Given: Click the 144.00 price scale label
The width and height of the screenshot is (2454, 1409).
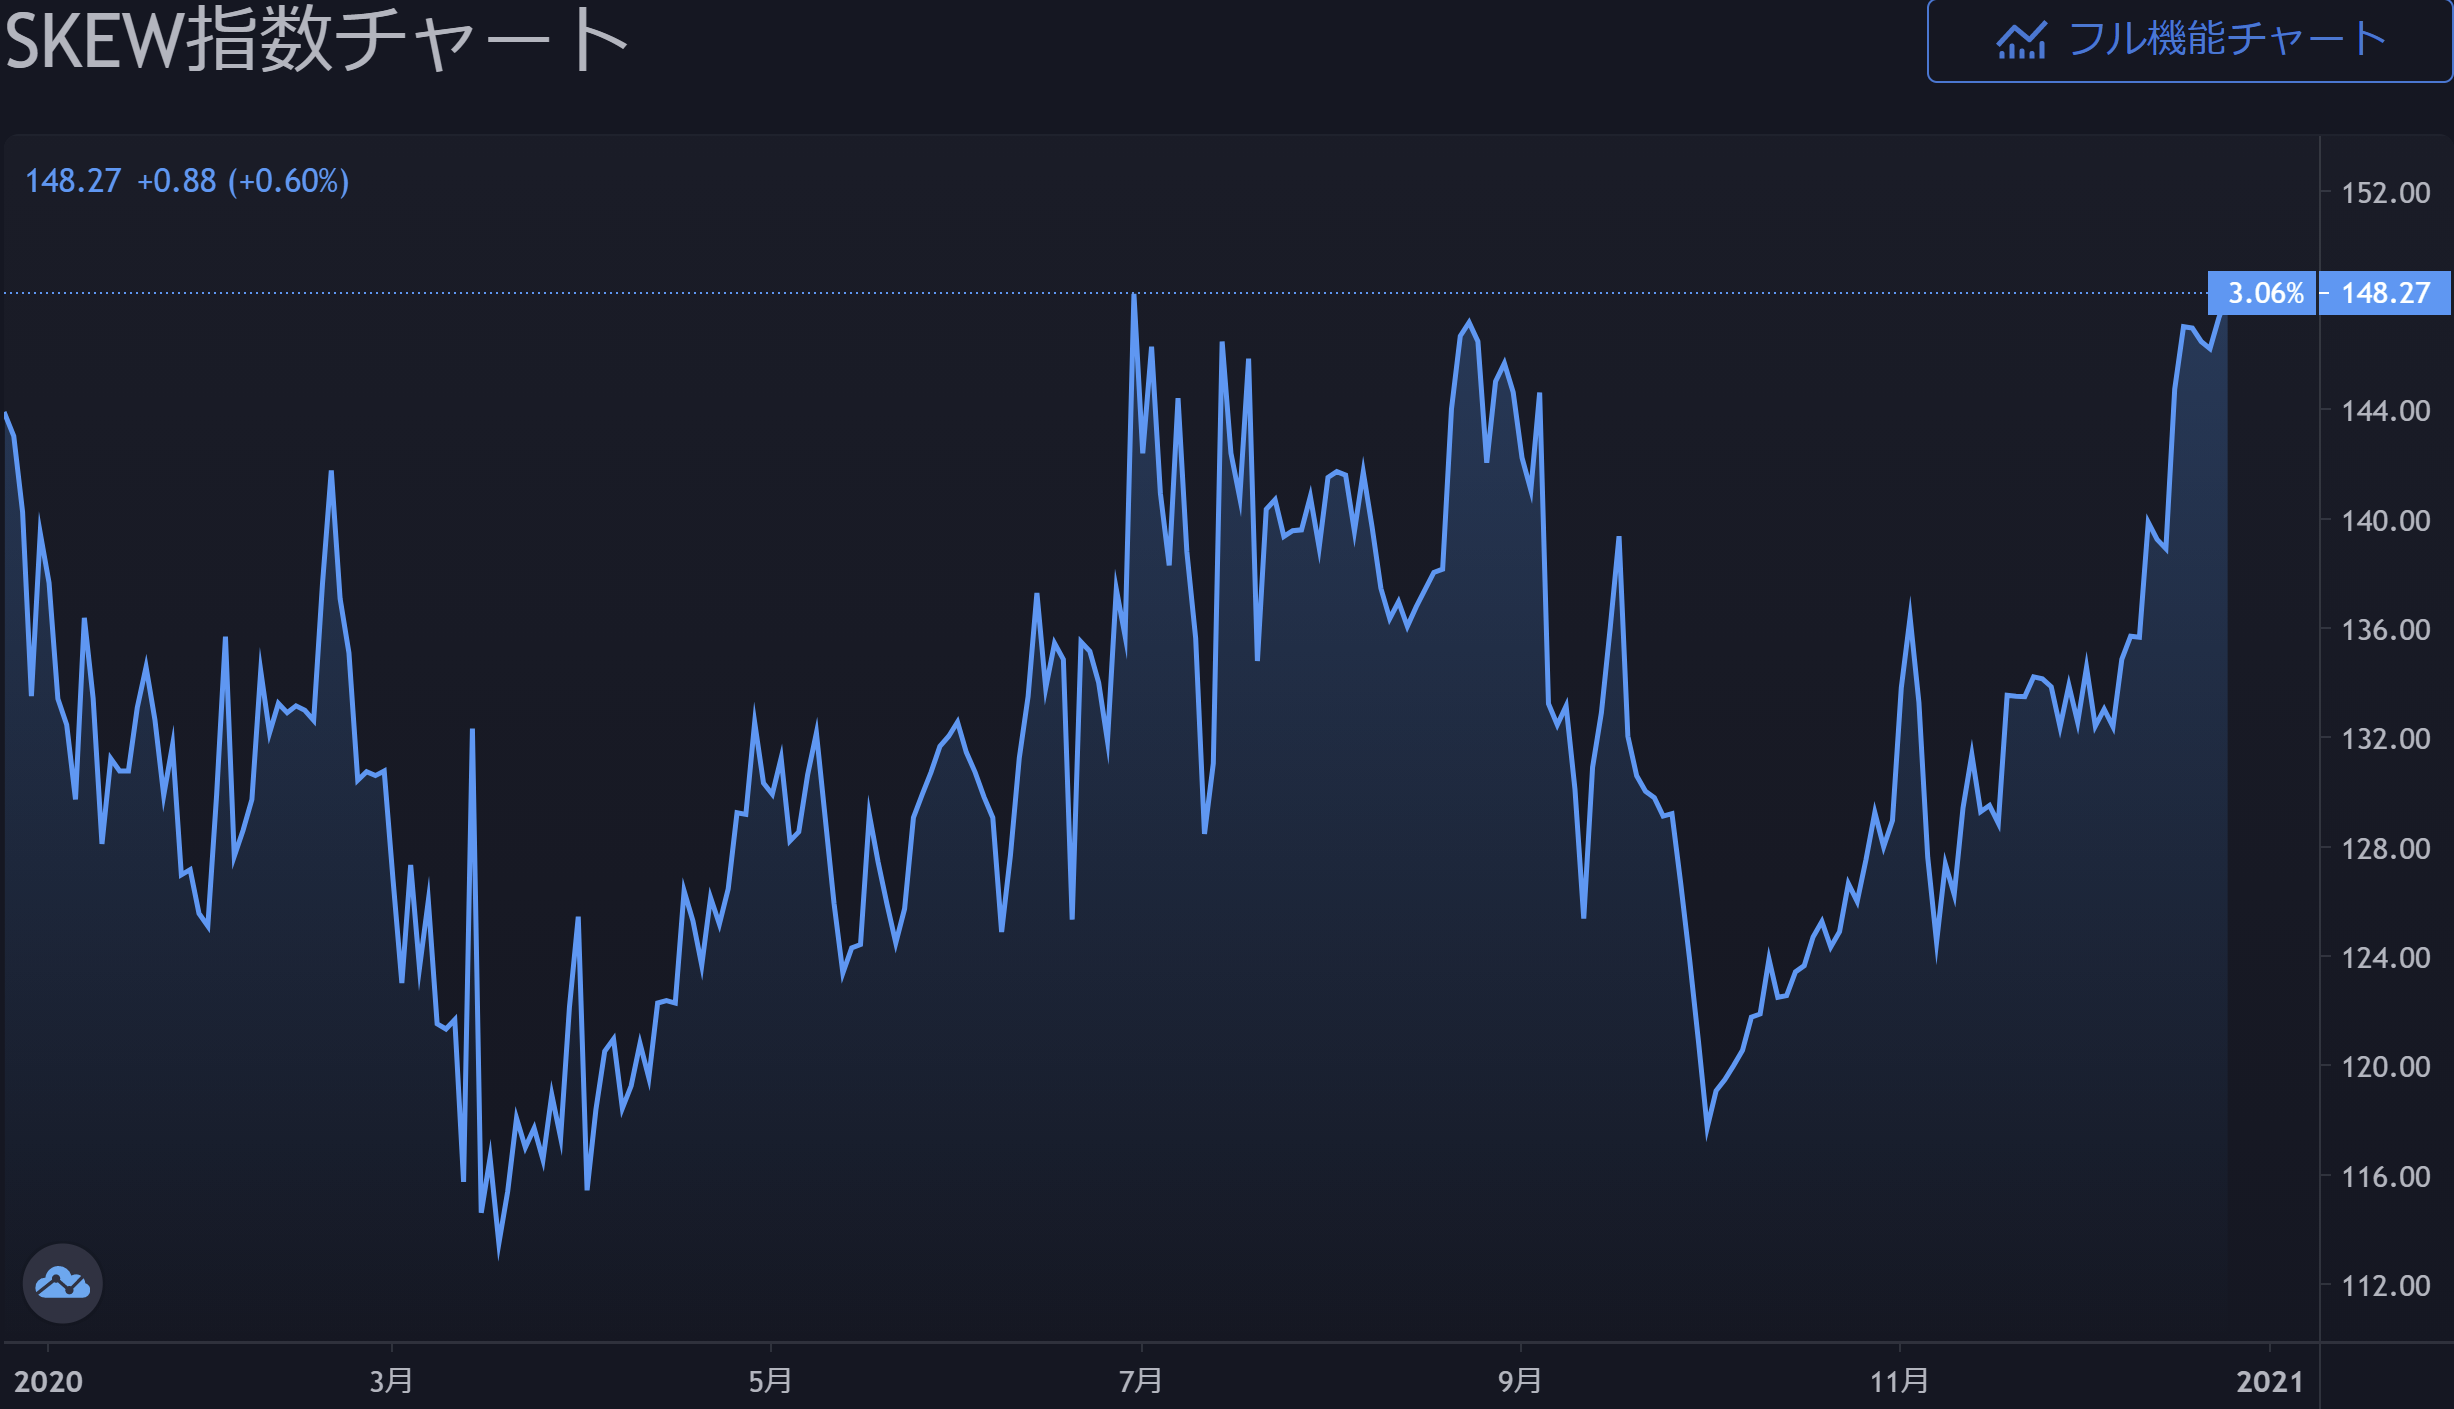Looking at the screenshot, I should point(2385,411).
